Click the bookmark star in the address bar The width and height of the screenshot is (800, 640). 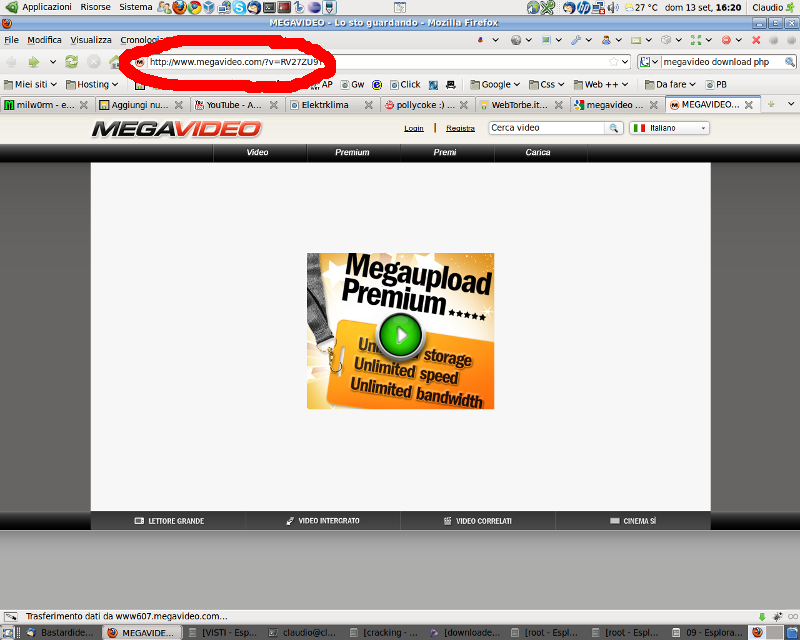(x=613, y=62)
